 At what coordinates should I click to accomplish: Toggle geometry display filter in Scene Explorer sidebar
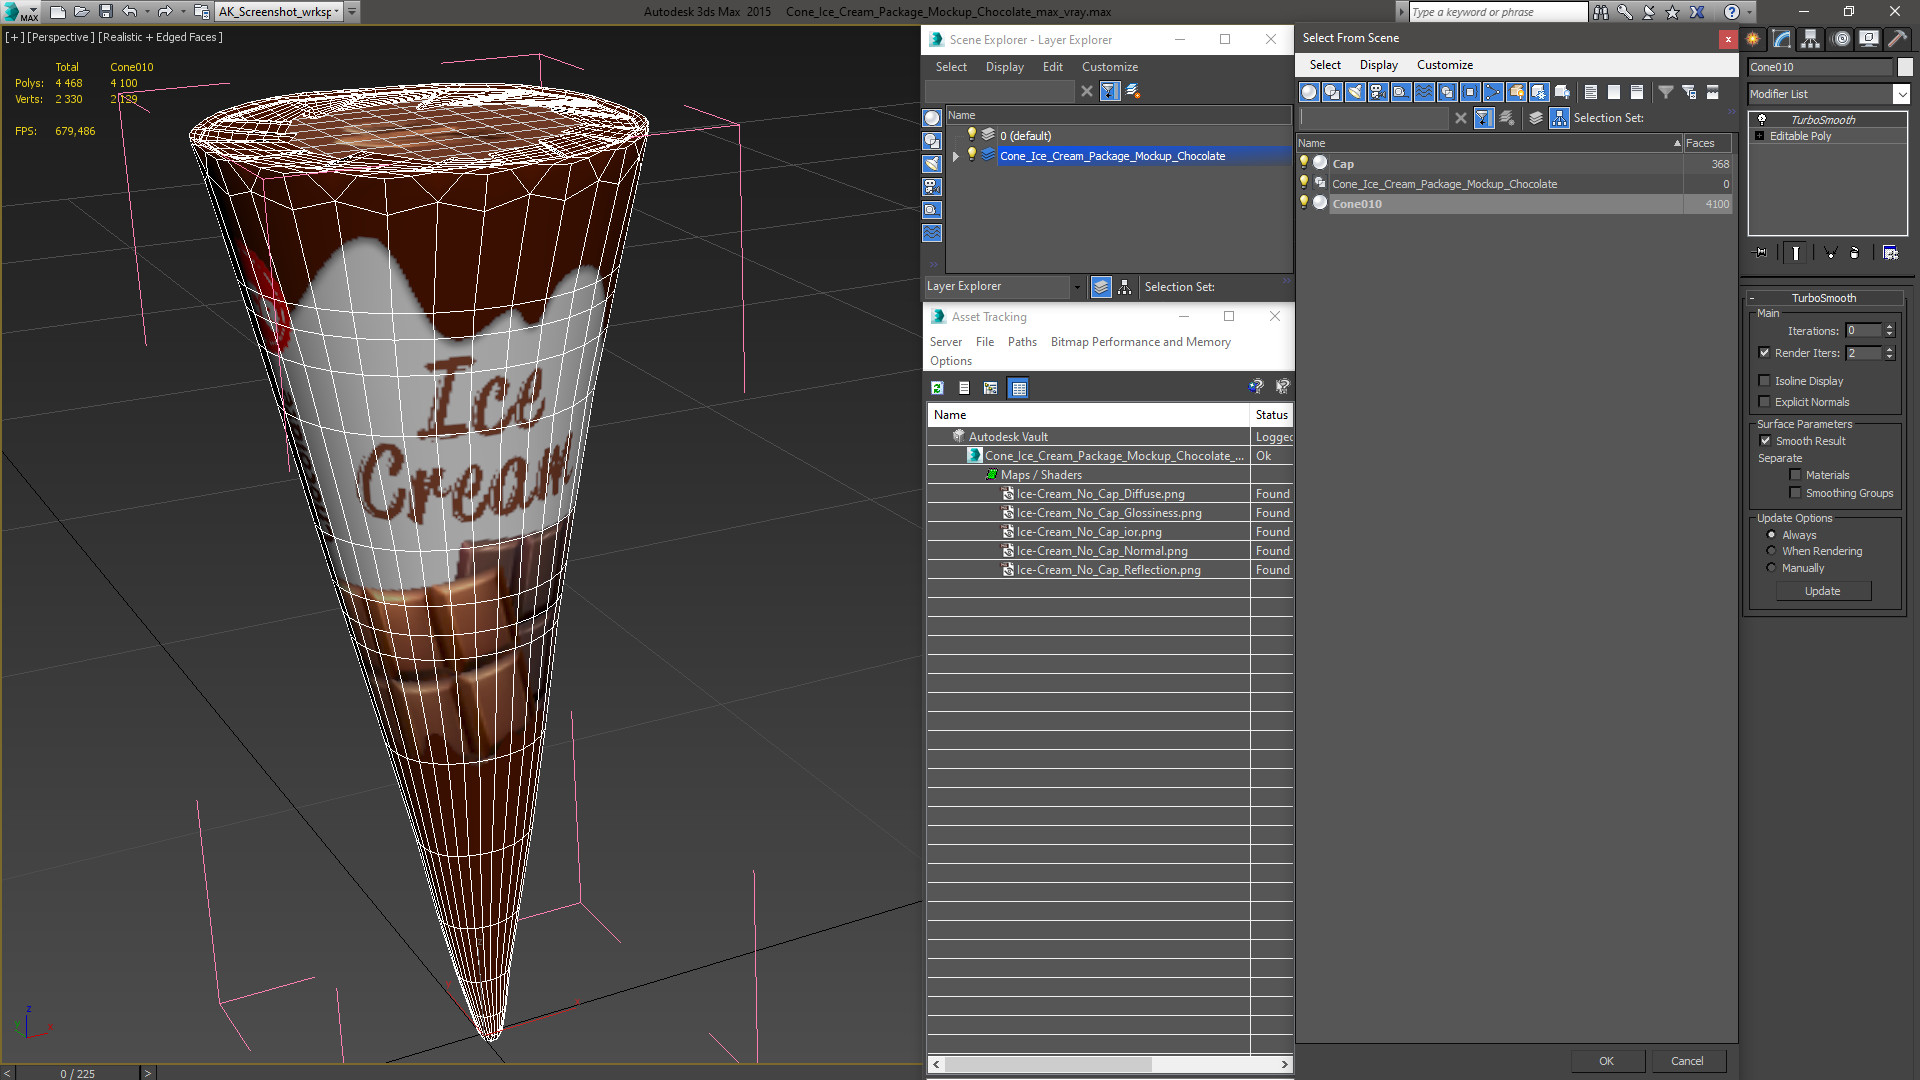[932, 118]
